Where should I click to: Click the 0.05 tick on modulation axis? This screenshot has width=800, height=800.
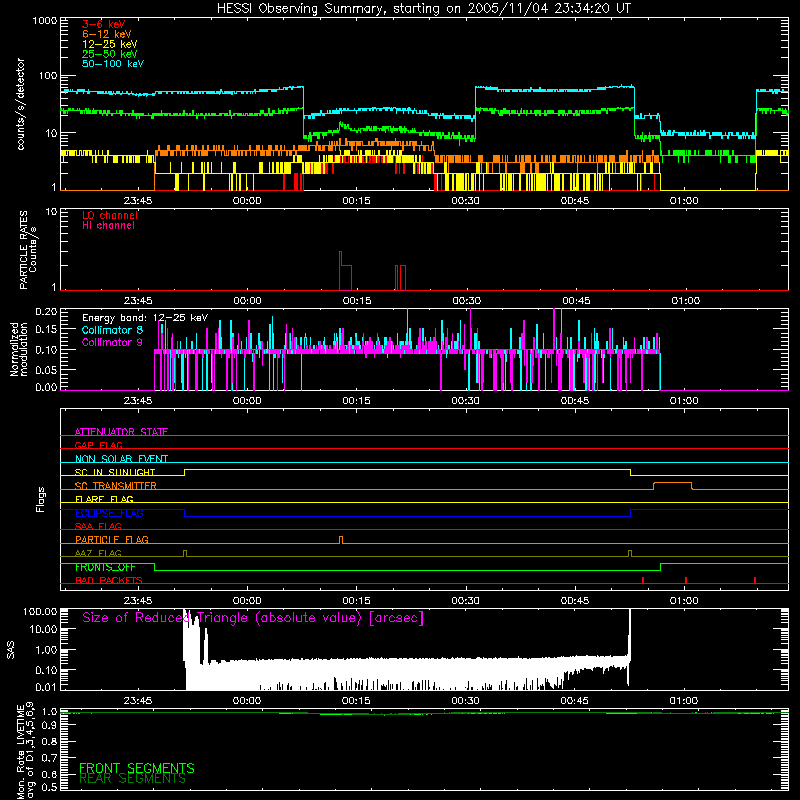(x=46, y=369)
